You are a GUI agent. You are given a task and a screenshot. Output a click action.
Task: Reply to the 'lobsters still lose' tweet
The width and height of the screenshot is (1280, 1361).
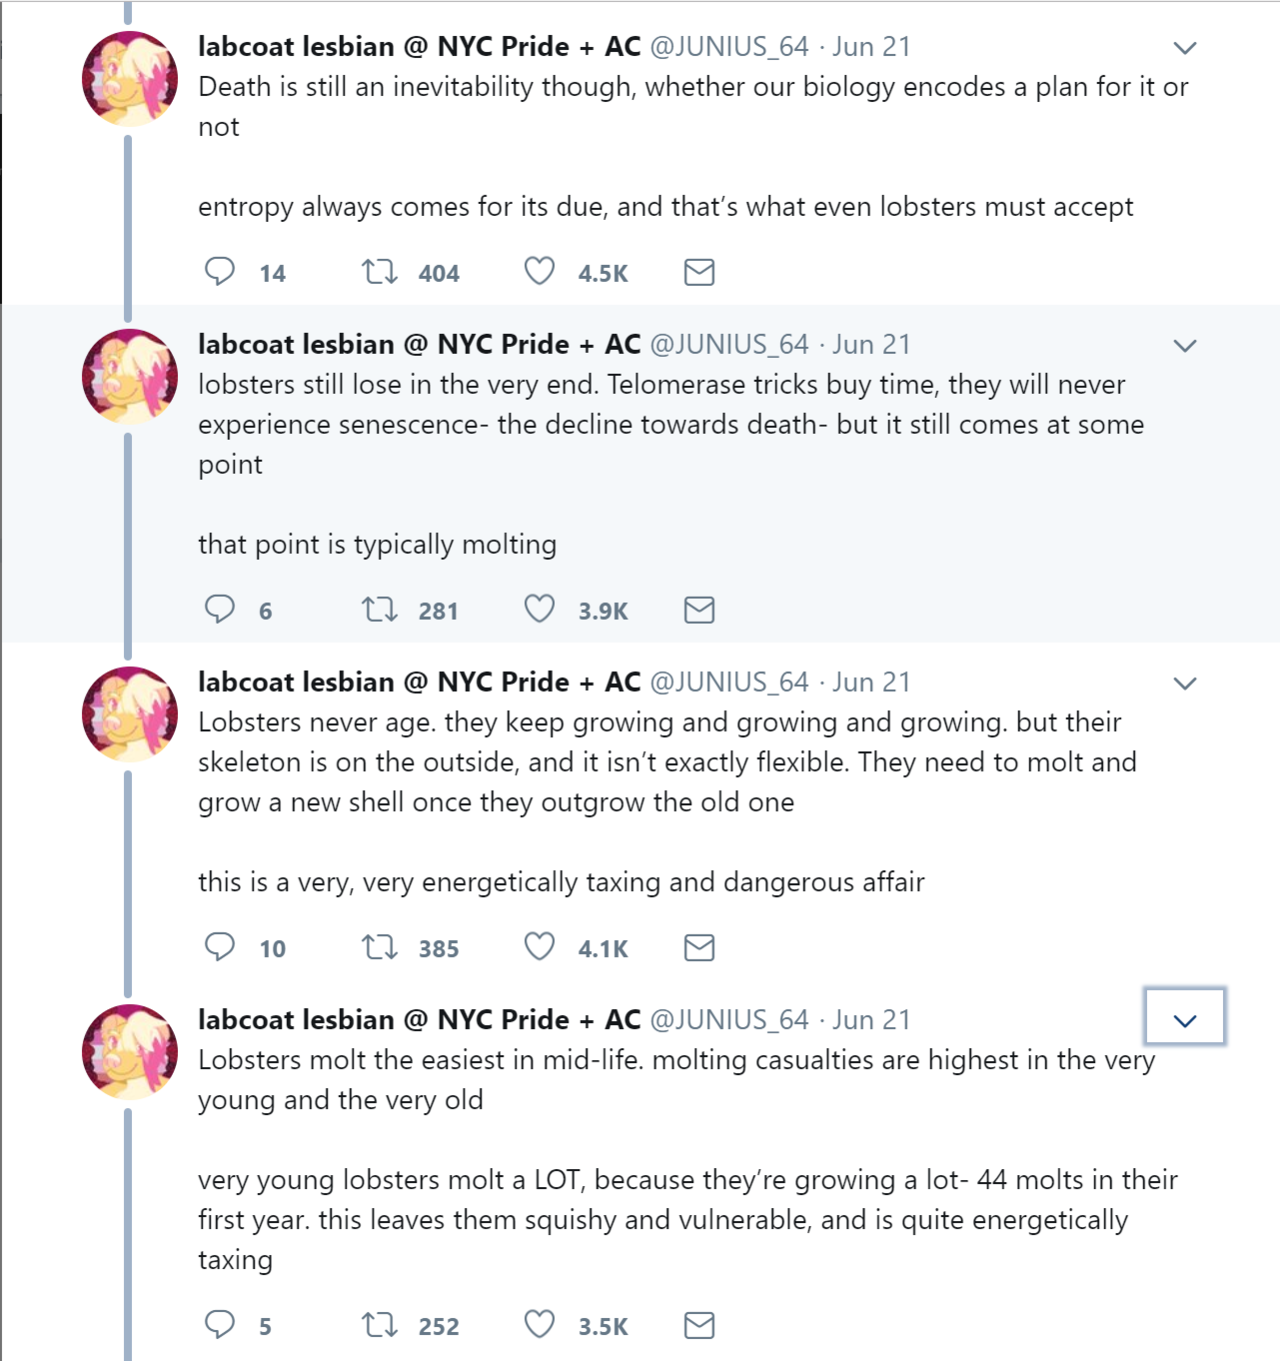point(220,609)
